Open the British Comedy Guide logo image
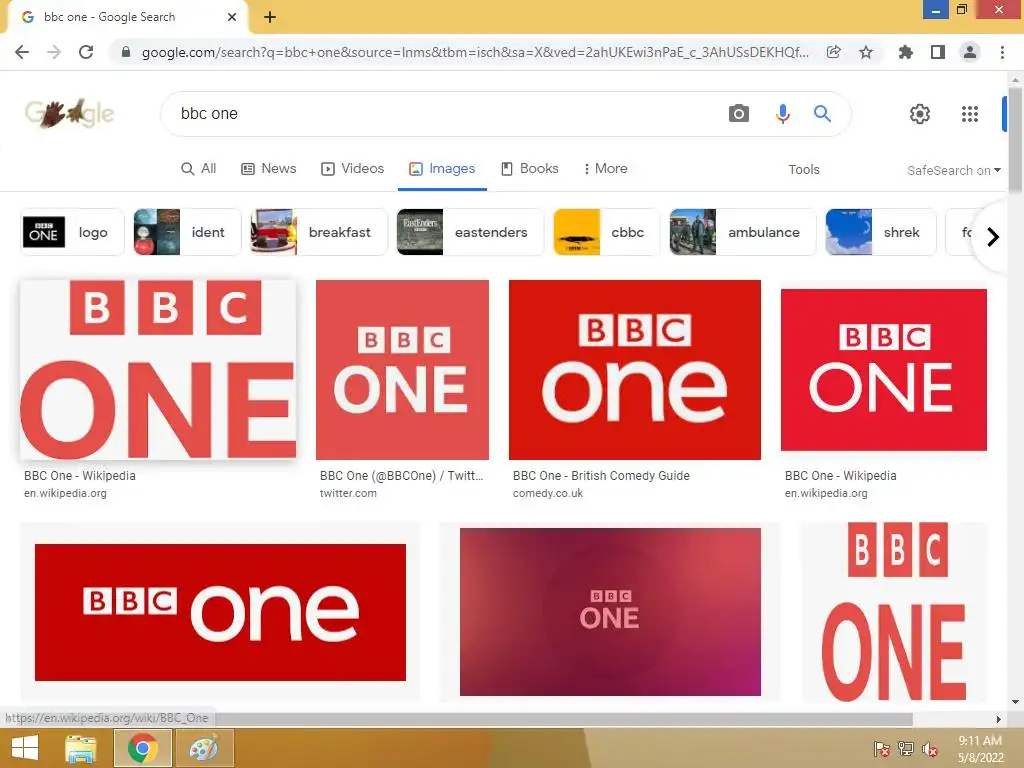The image size is (1024, 768). [635, 370]
